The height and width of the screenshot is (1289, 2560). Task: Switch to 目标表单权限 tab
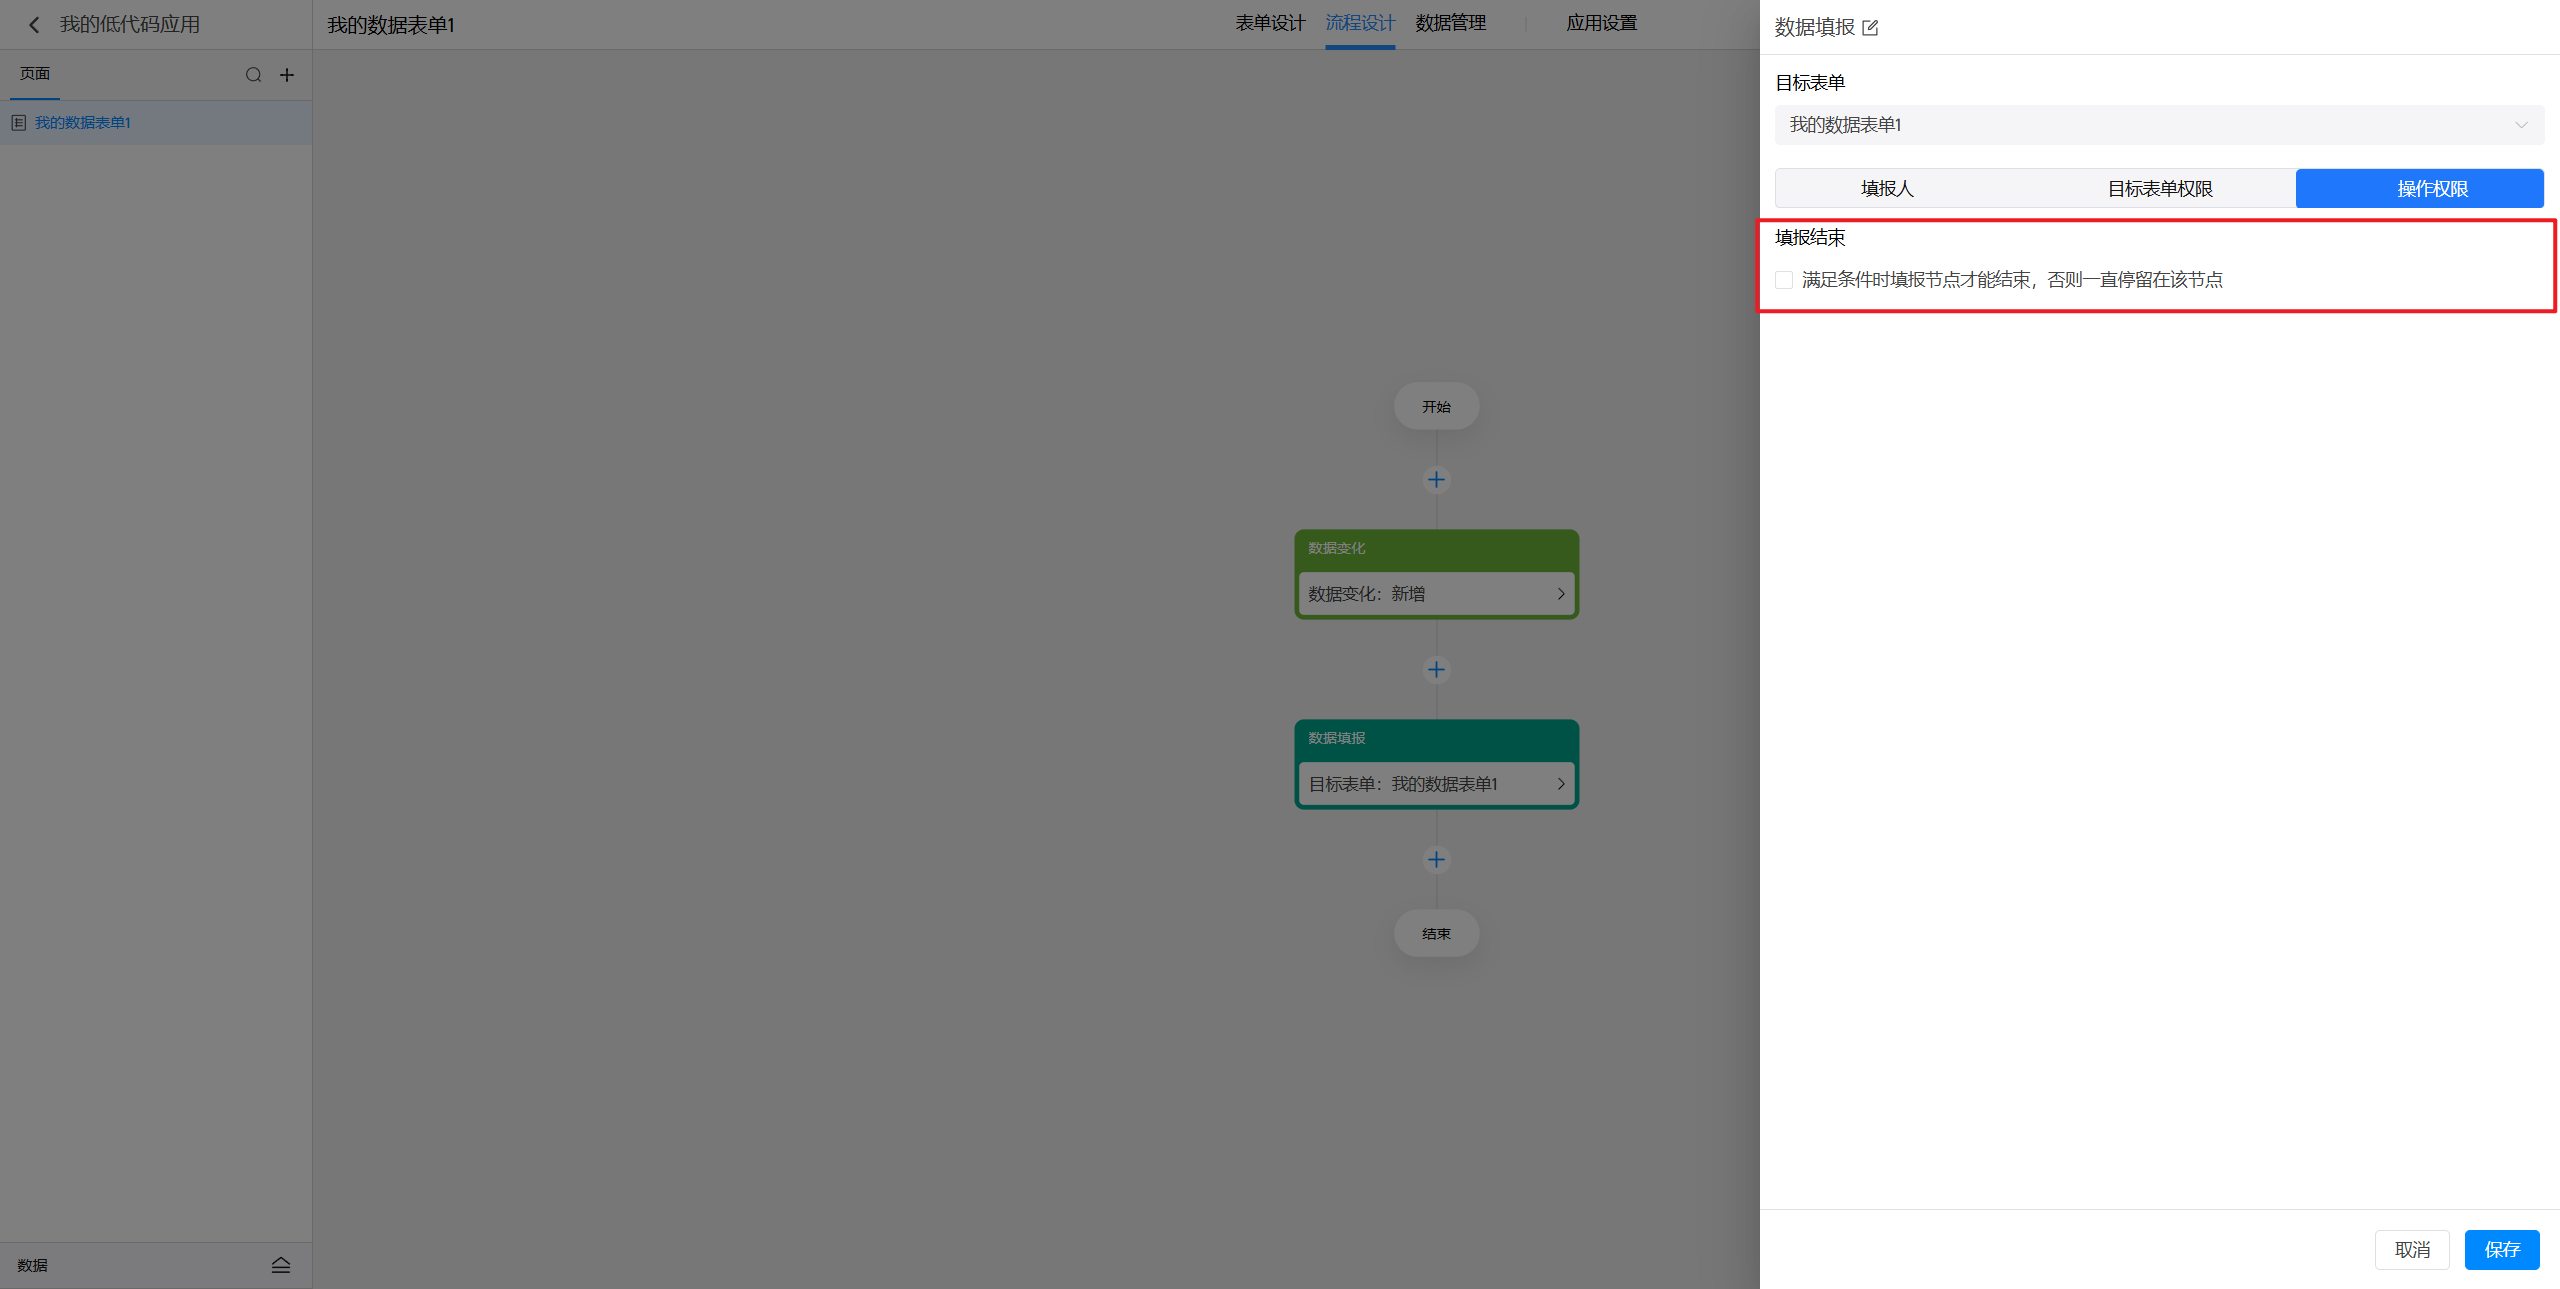(2159, 189)
